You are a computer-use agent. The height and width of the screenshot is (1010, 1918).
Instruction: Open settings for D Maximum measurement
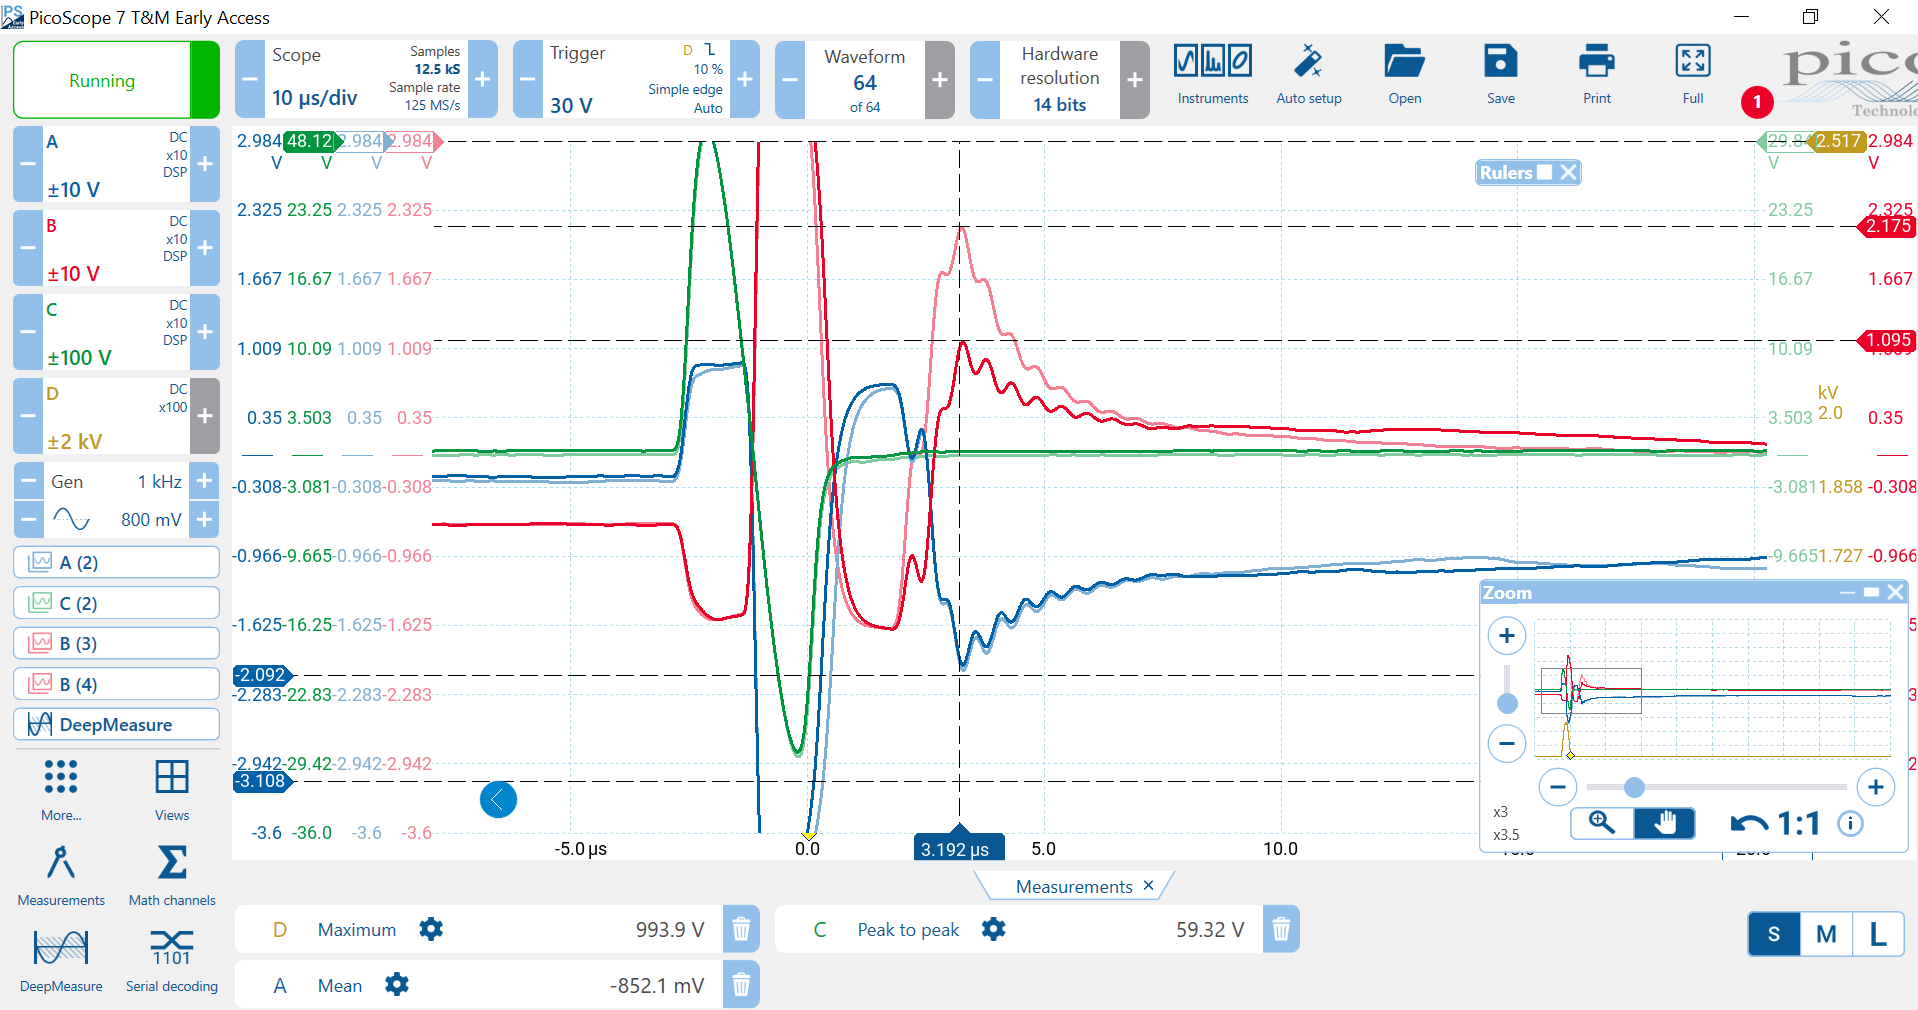click(x=431, y=929)
